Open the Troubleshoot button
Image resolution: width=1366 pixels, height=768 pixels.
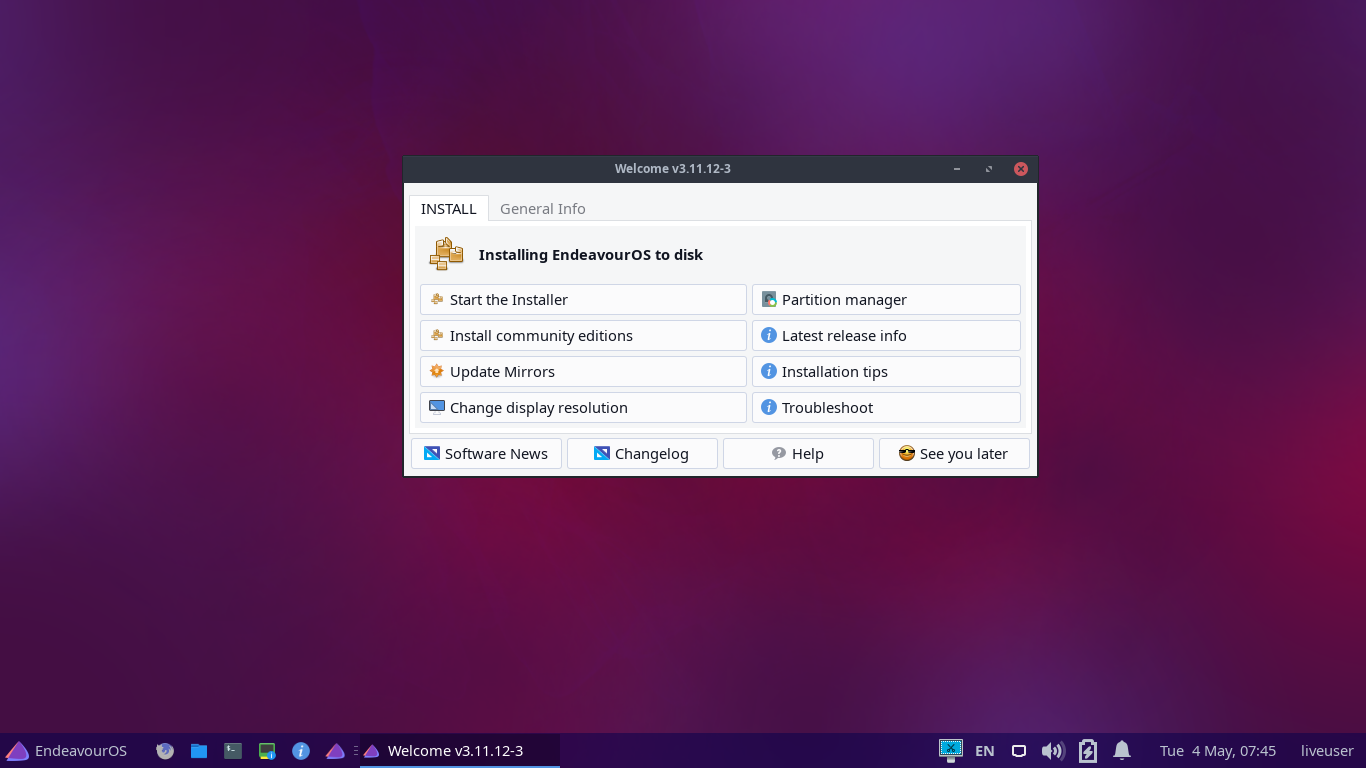[886, 407]
